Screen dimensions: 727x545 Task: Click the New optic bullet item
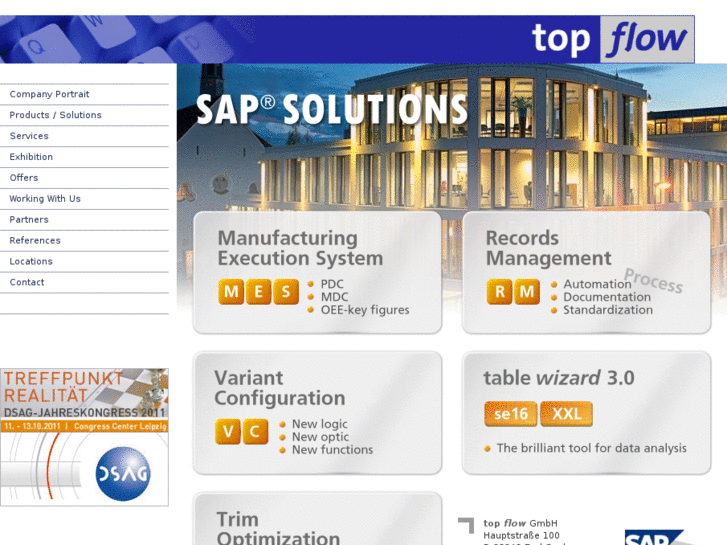320,437
